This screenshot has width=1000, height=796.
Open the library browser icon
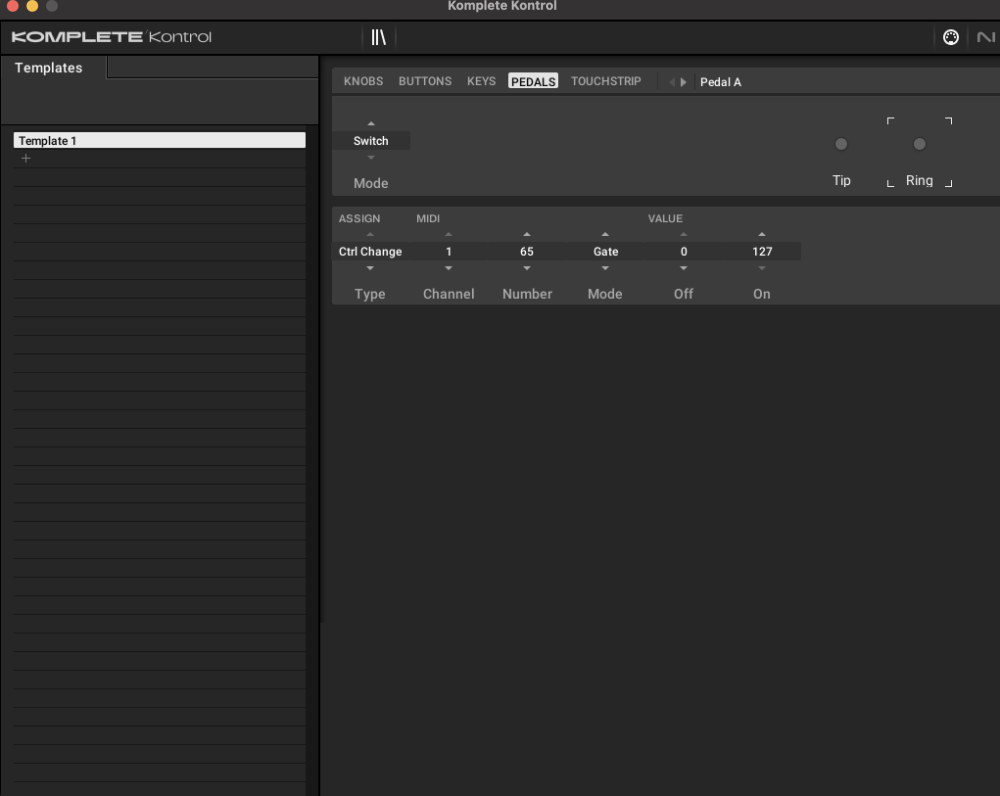tap(379, 37)
